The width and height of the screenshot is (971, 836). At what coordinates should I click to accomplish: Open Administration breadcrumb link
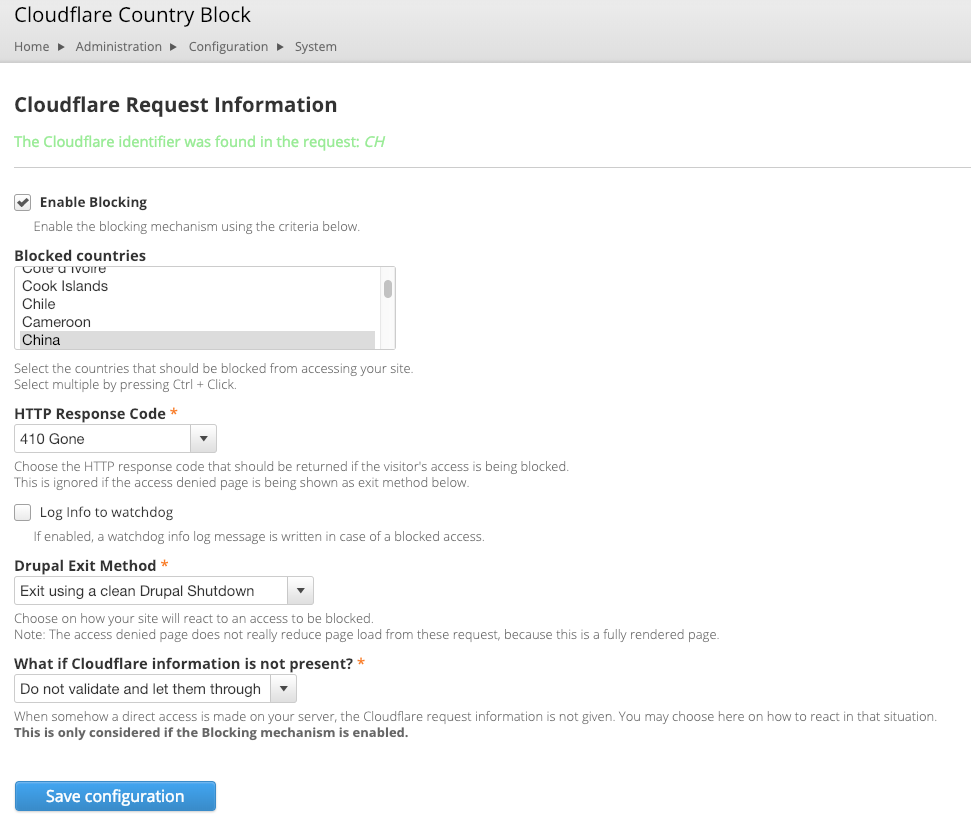tap(118, 47)
